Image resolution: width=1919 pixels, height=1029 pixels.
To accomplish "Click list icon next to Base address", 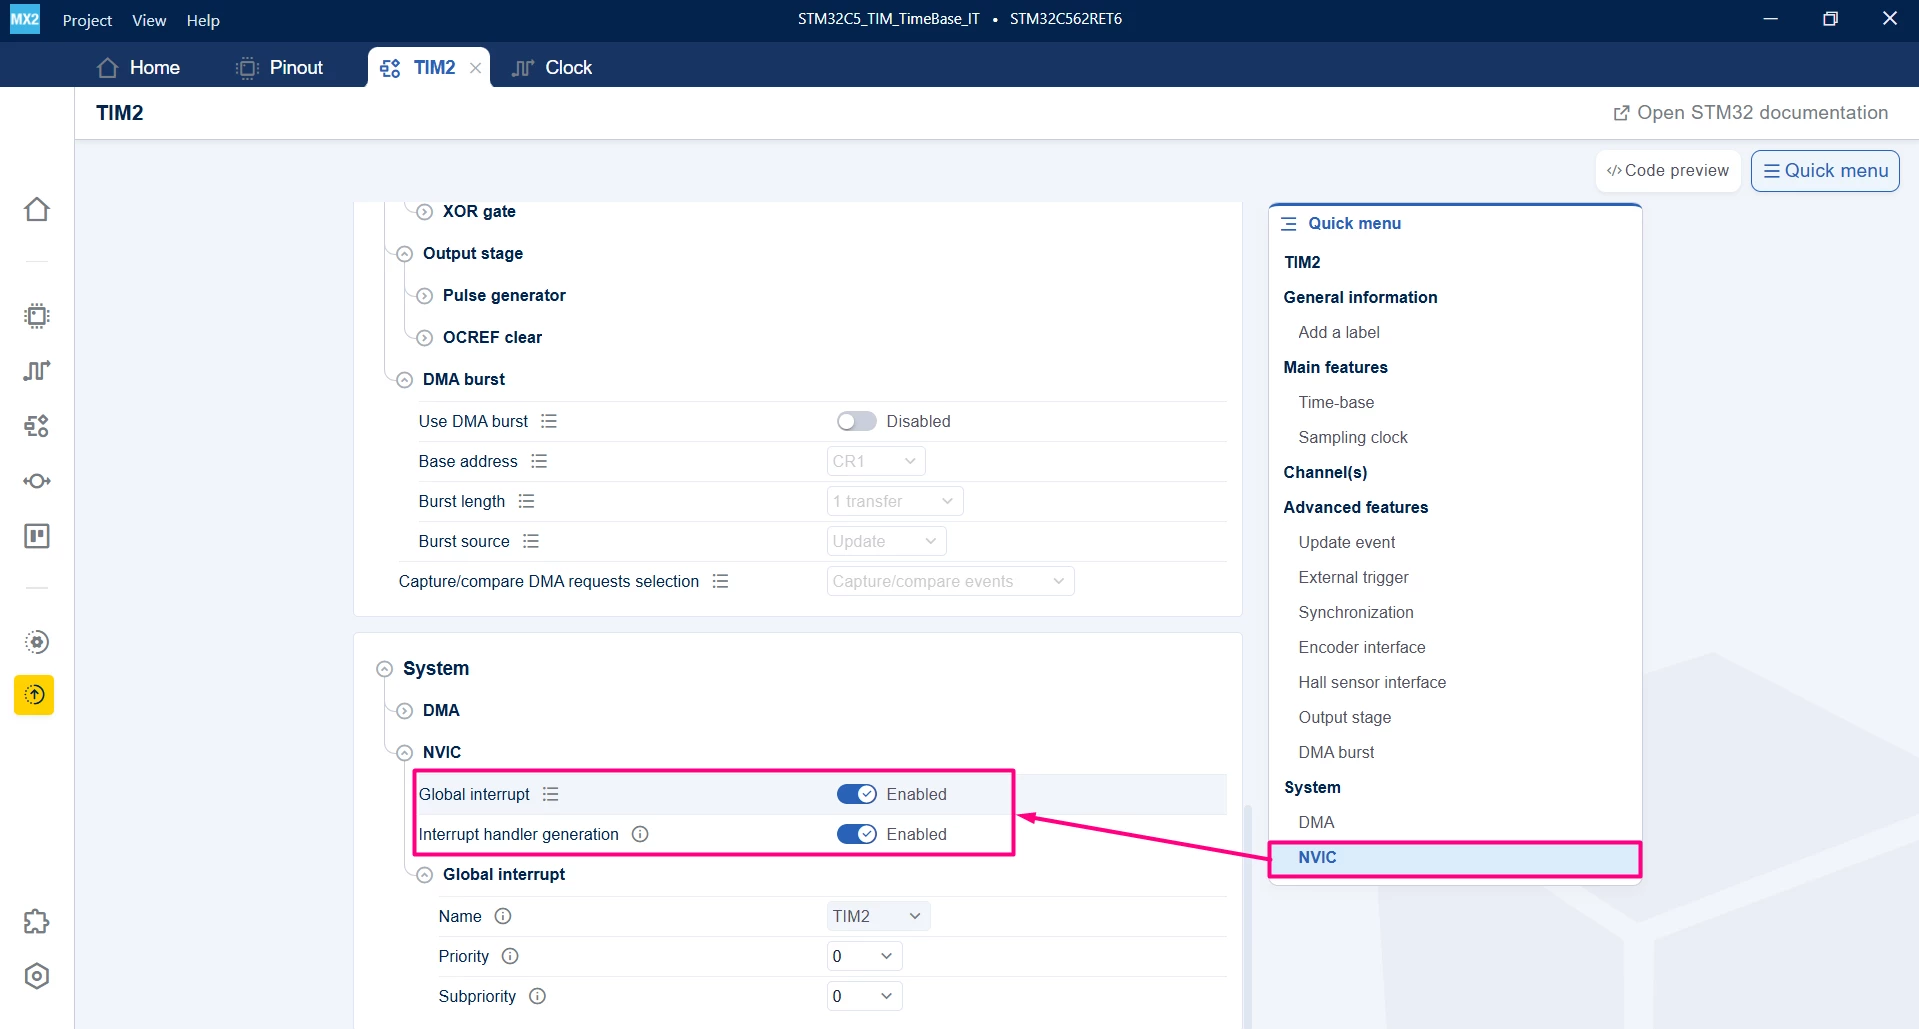I will point(539,461).
